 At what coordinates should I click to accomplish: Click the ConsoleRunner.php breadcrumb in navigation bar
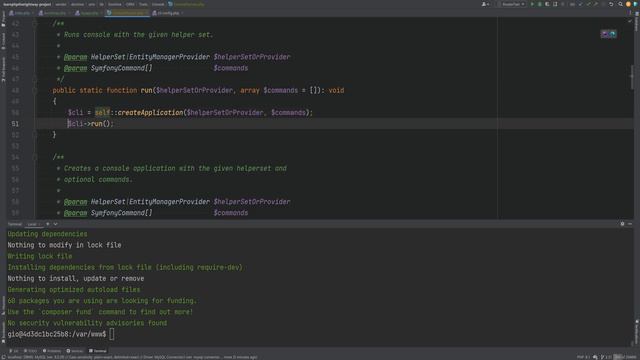(x=186, y=4)
